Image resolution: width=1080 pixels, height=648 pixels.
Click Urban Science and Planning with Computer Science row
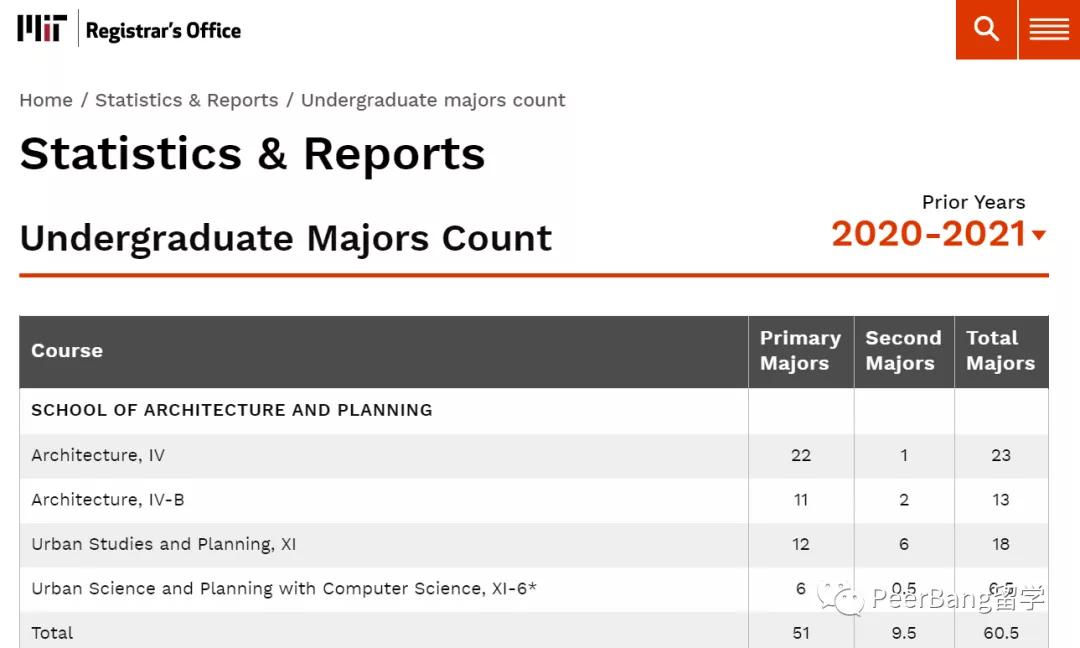coord(284,588)
